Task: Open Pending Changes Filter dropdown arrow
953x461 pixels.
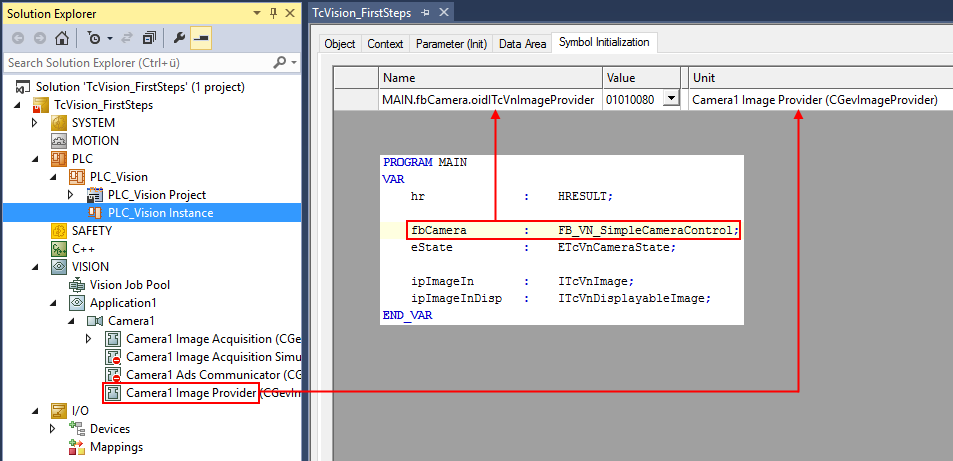Action: coord(110,38)
